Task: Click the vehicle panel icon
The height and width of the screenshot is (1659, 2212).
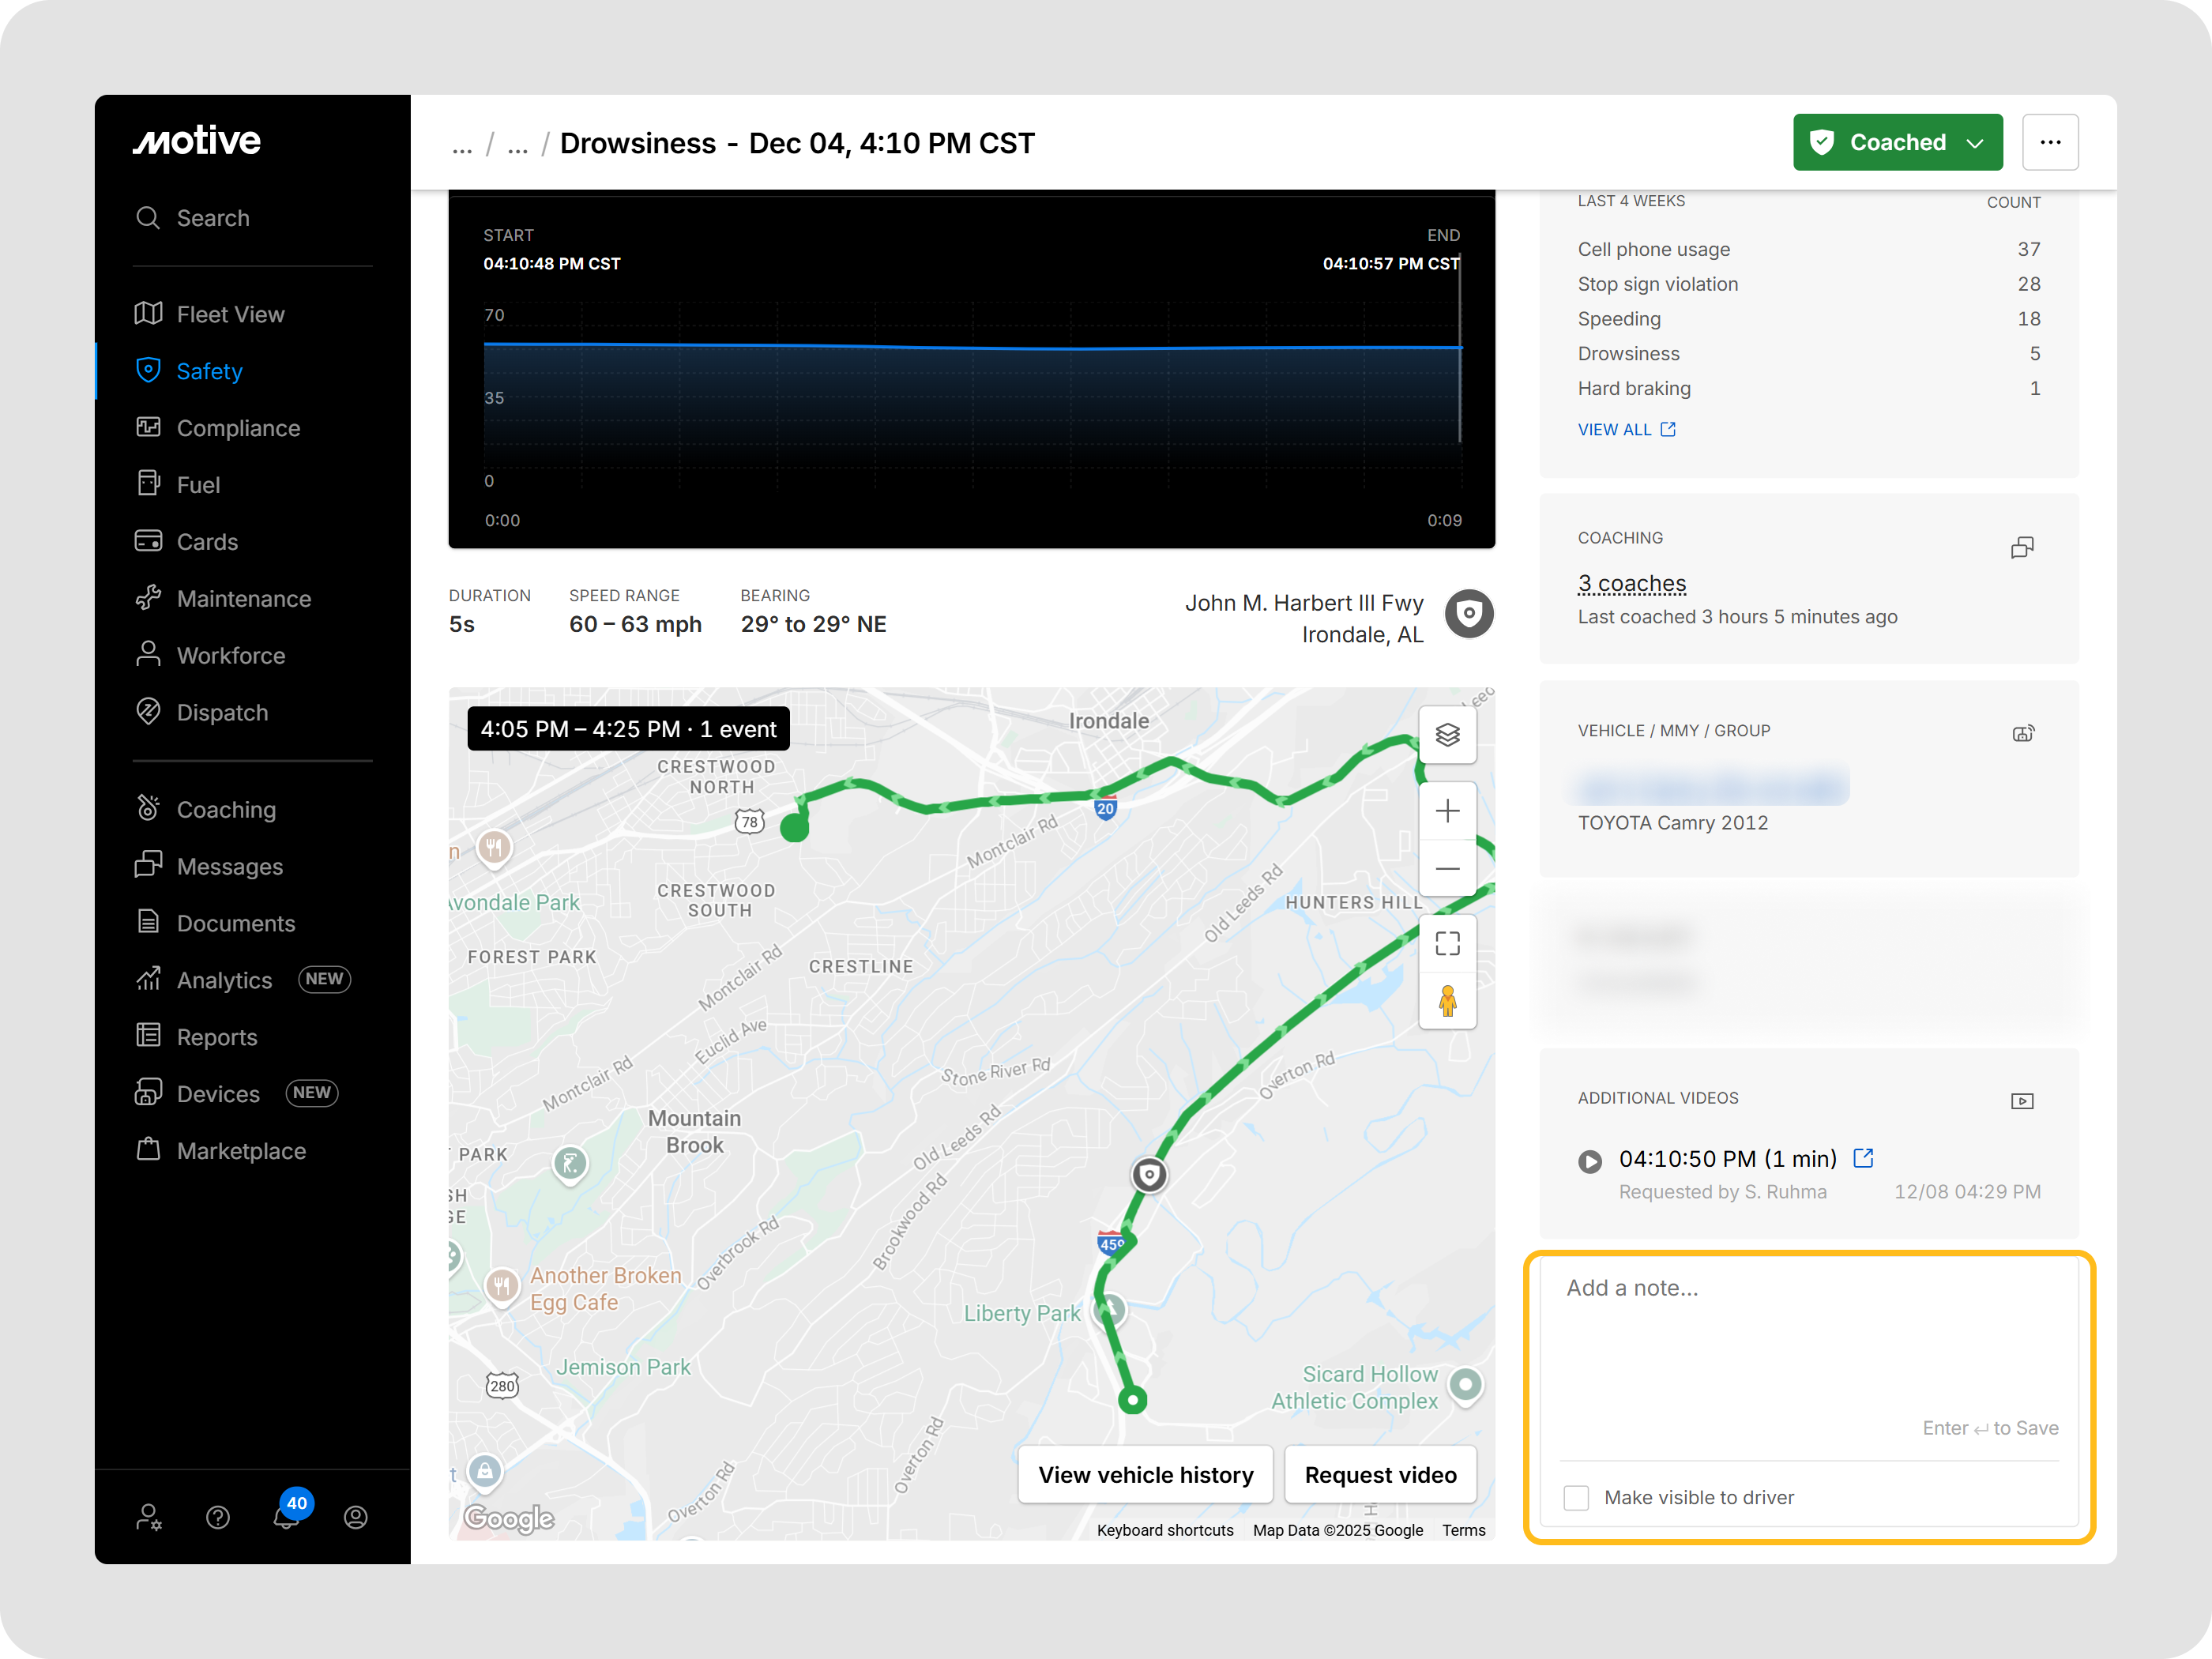Action: tap(2023, 733)
